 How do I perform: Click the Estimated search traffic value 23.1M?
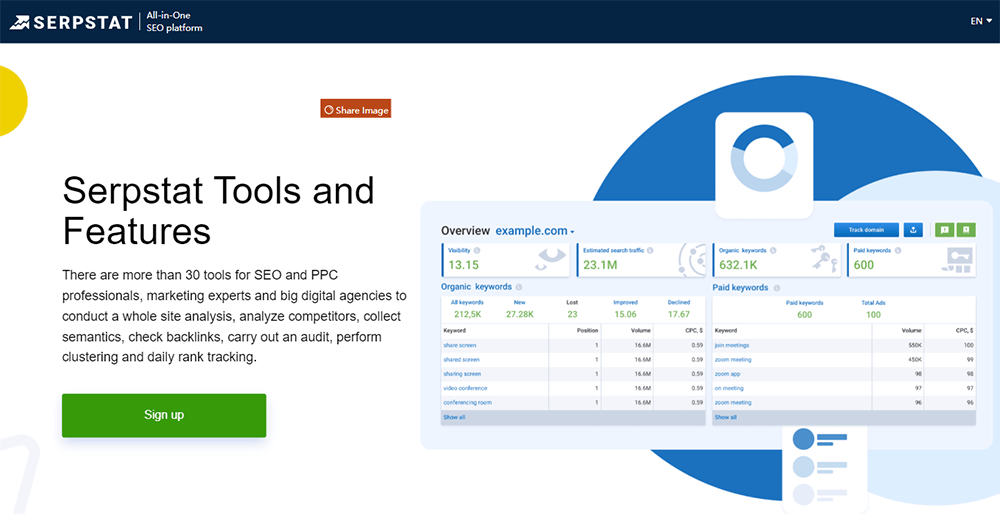click(x=600, y=265)
